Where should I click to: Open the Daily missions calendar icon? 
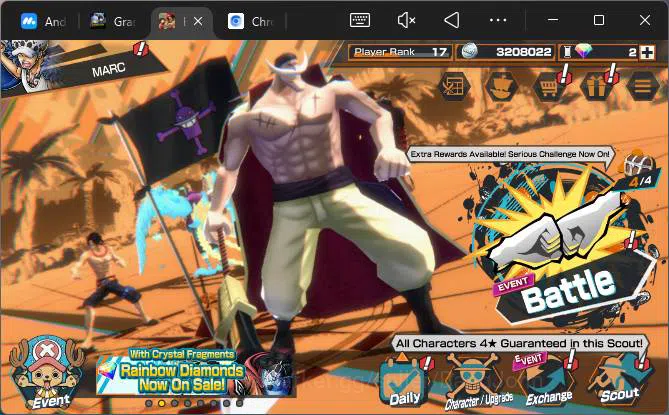point(404,382)
